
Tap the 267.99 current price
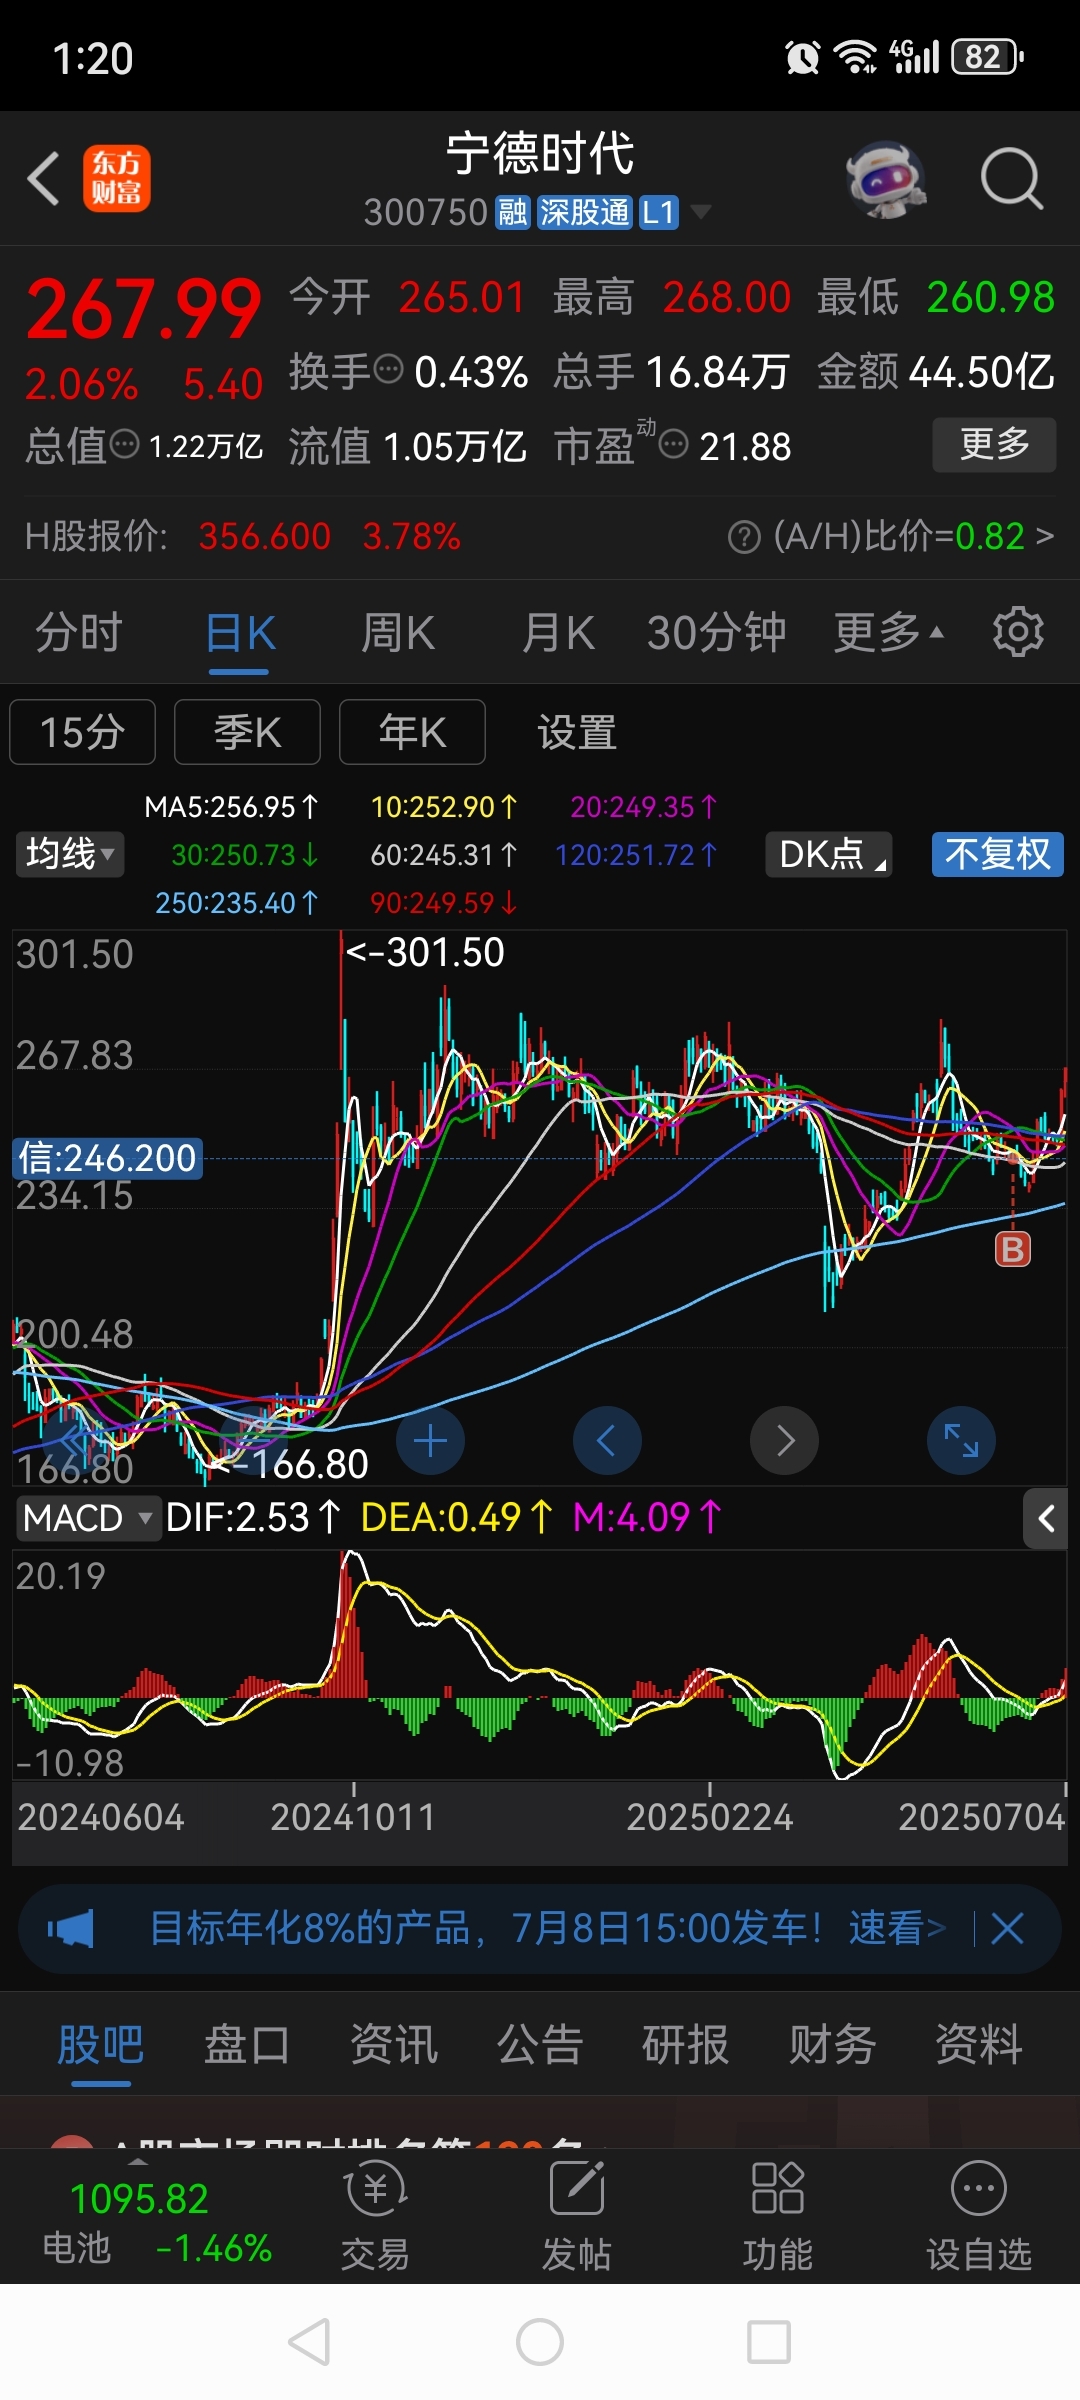[x=144, y=309]
